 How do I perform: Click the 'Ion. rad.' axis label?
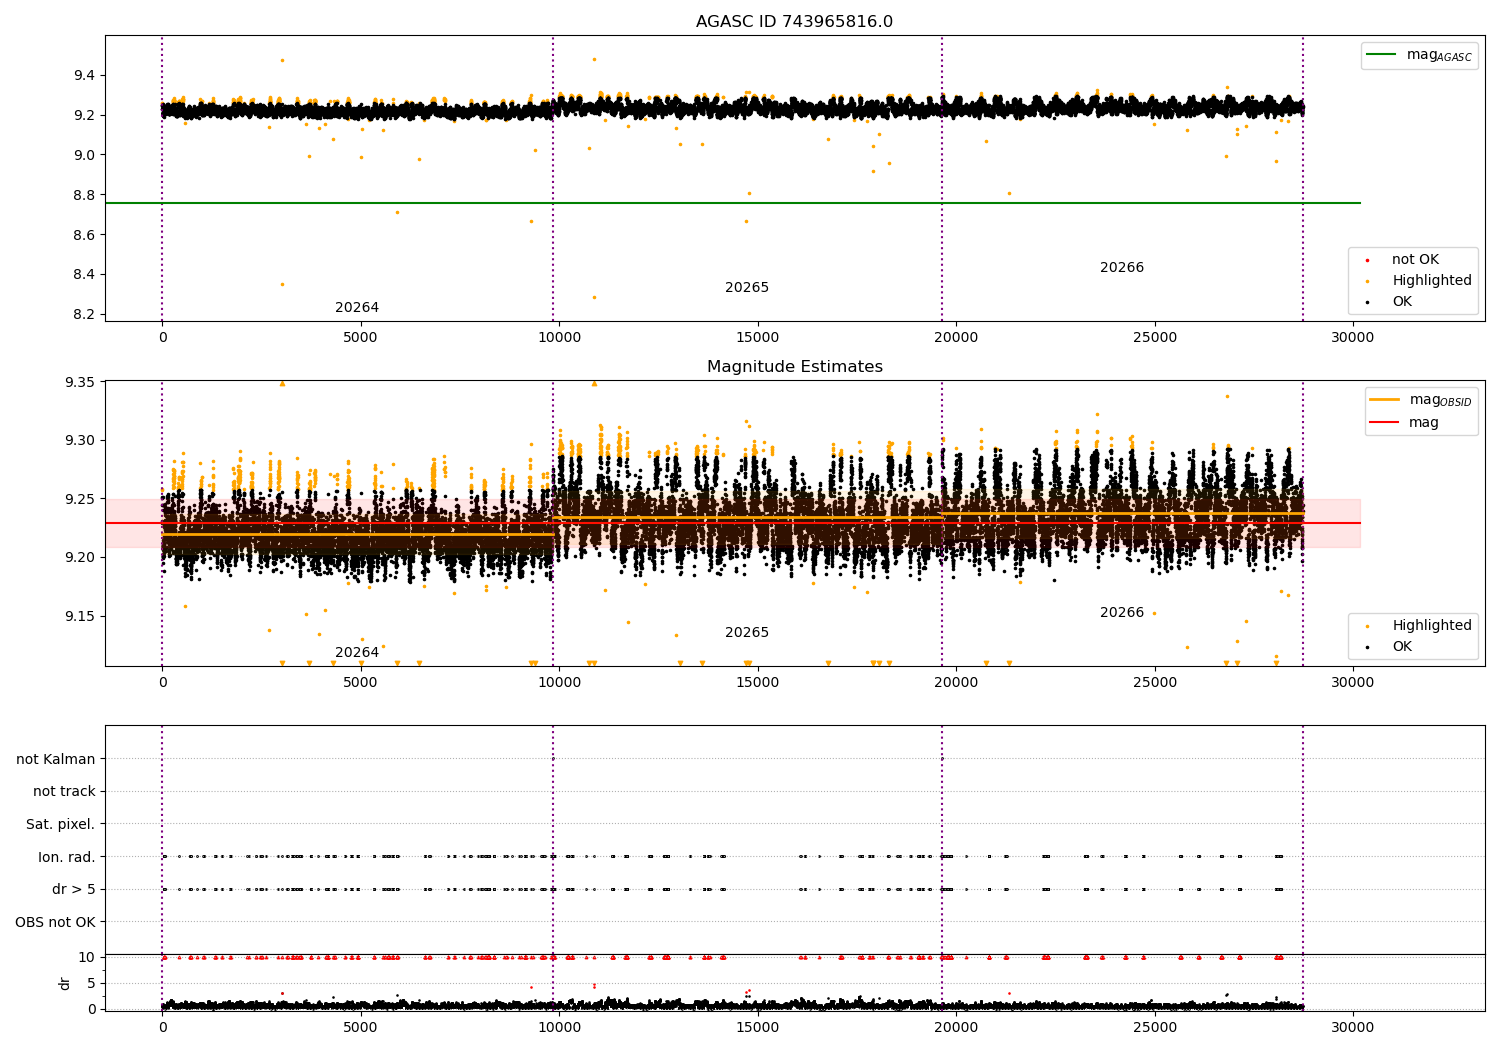tap(67, 858)
